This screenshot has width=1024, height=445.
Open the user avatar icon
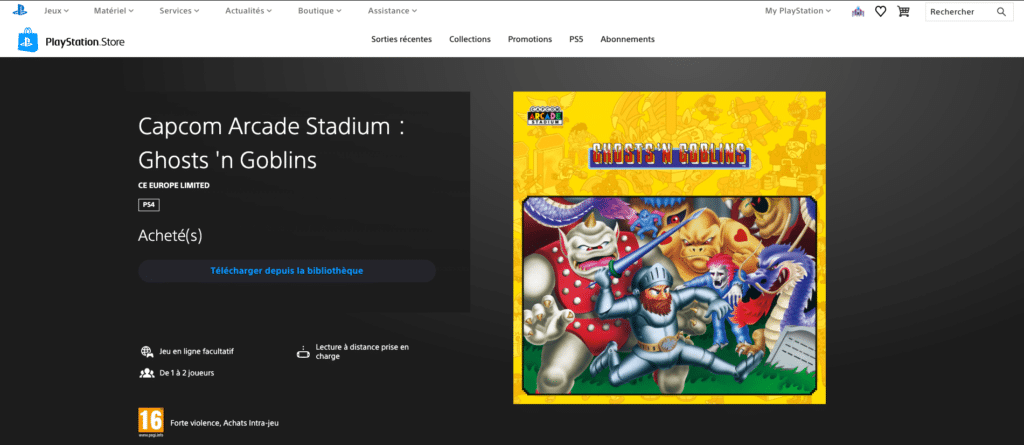pos(858,12)
